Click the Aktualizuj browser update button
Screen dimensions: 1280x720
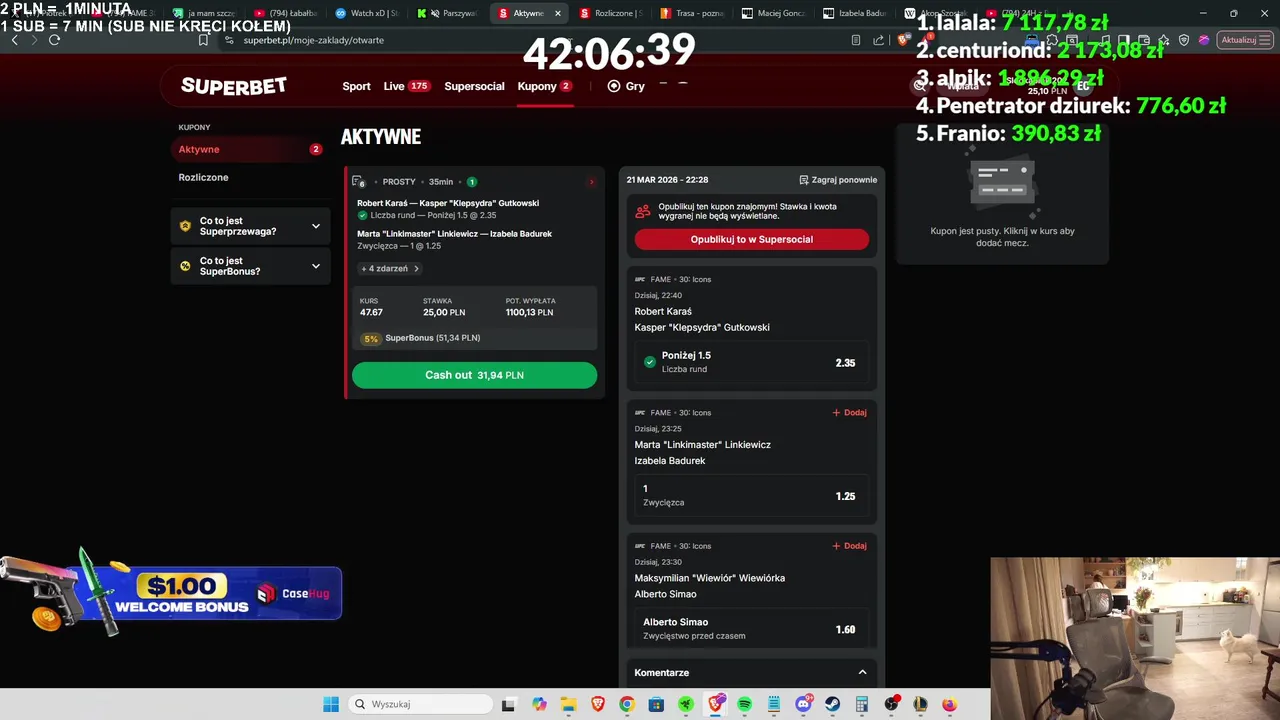(x=1243, y=40)
